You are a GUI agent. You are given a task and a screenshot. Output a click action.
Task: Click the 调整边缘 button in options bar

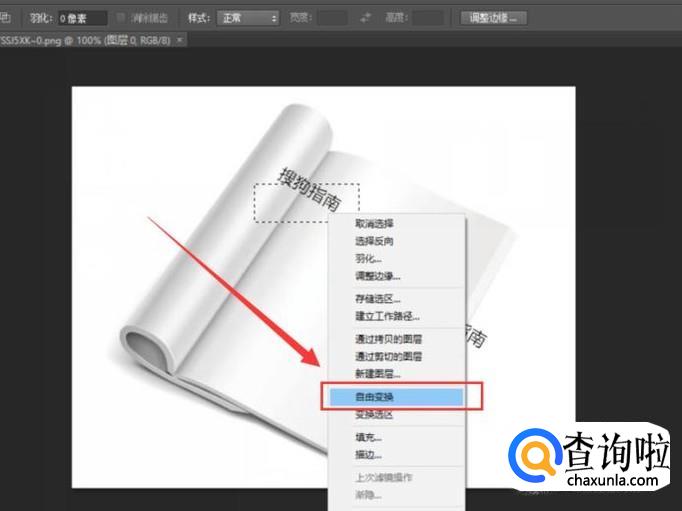(494, 18)
